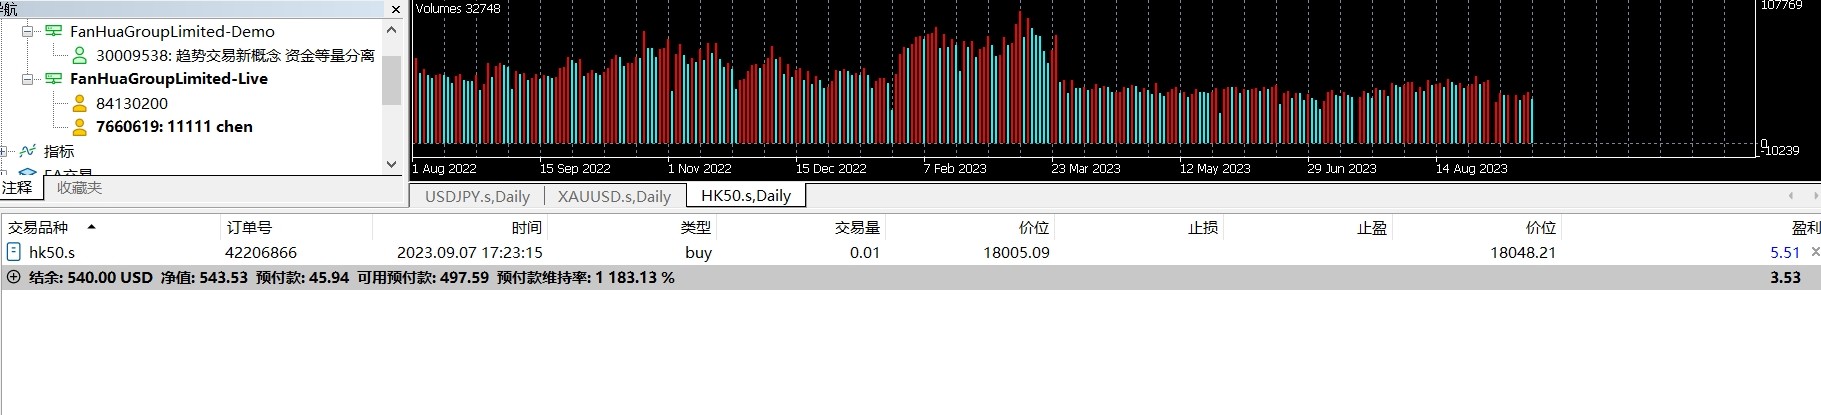
Task: Sort orders by 订单号 column header
Action: coord(249,228)
